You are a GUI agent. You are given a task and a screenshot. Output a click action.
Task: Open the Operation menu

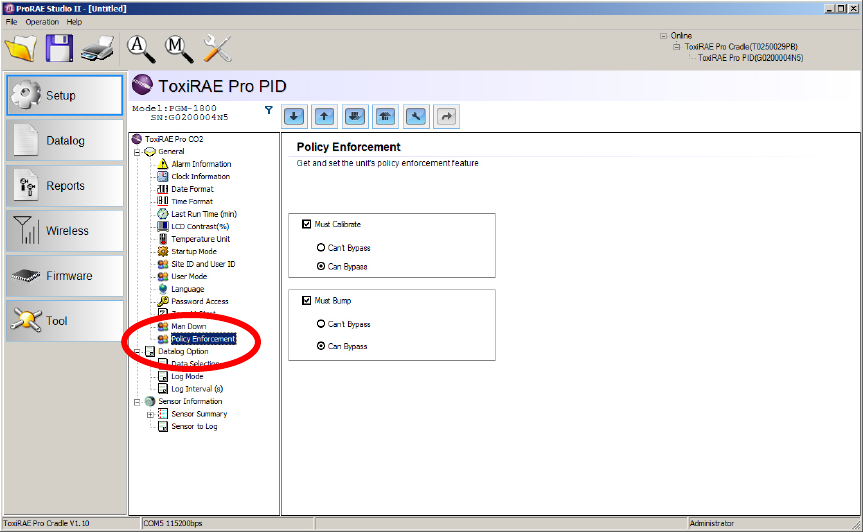tap(42, 22)
